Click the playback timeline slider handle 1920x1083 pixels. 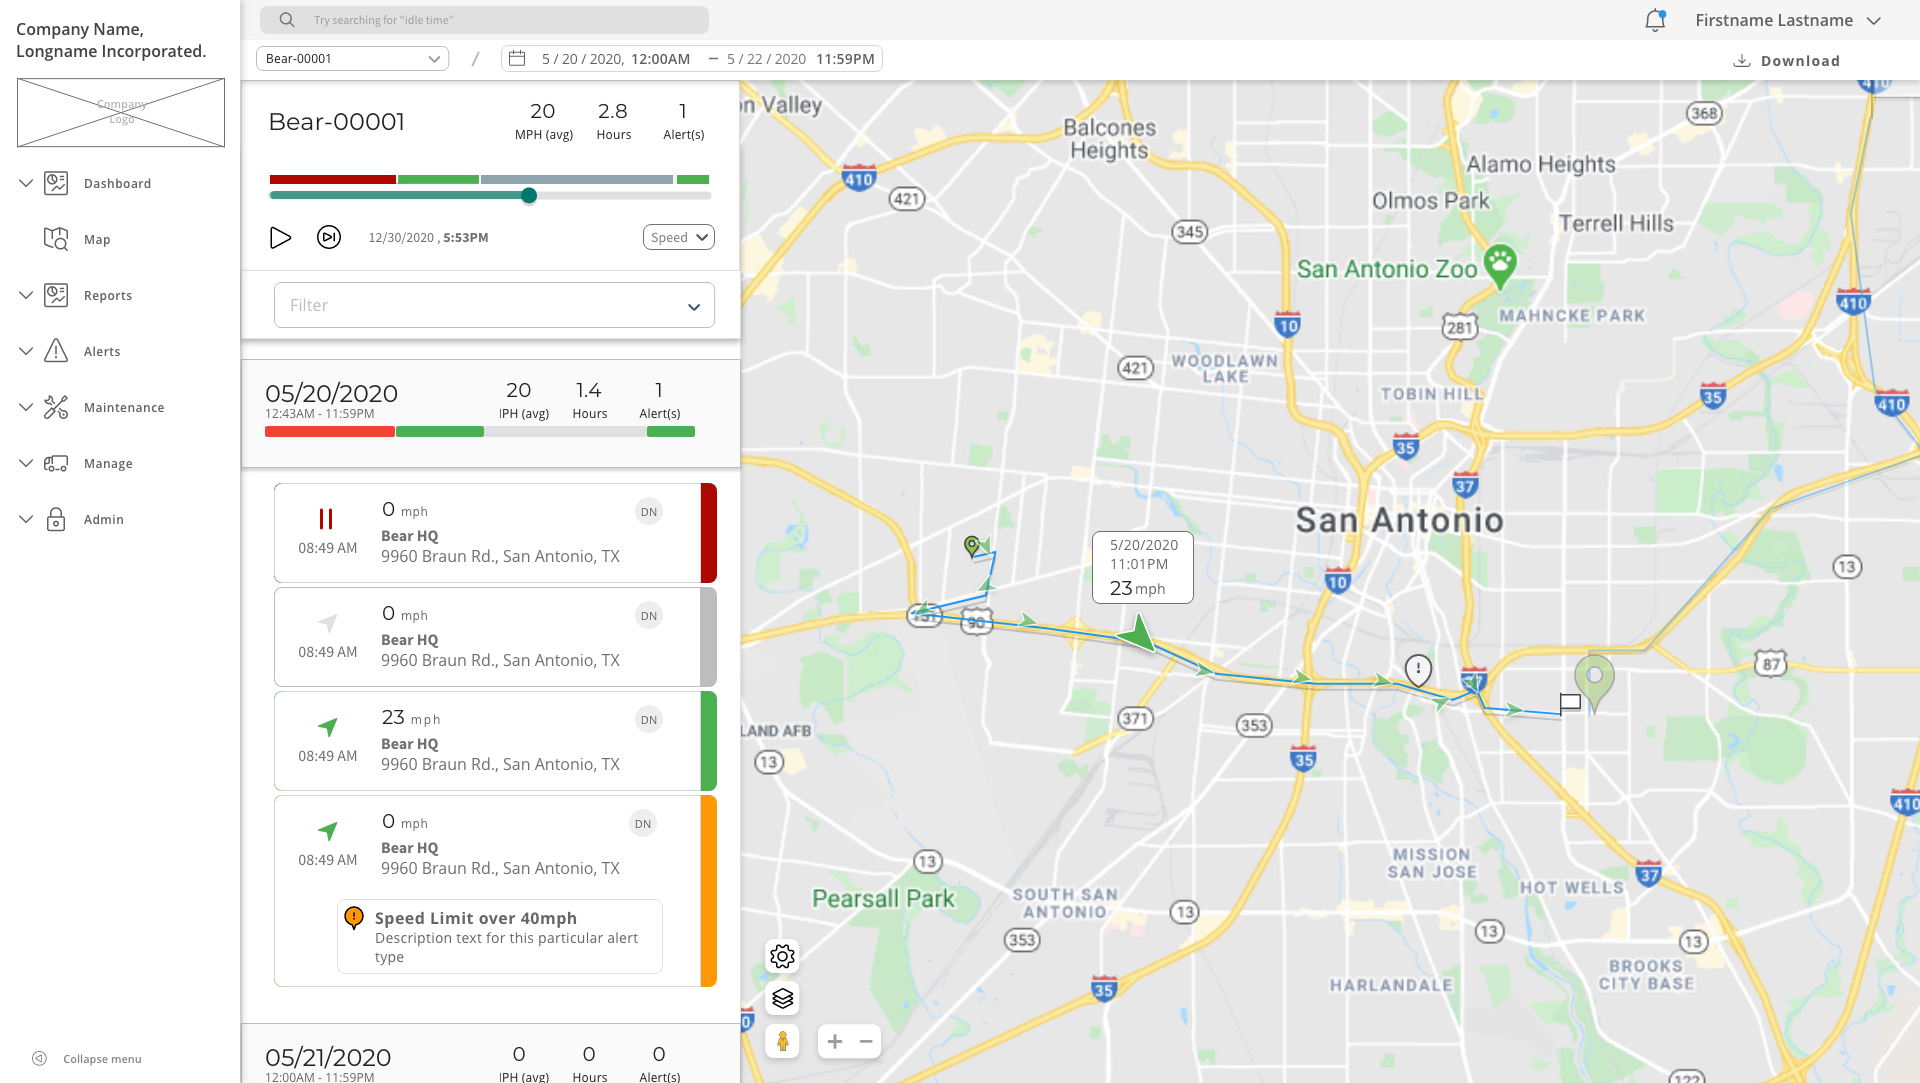(529, 196)
